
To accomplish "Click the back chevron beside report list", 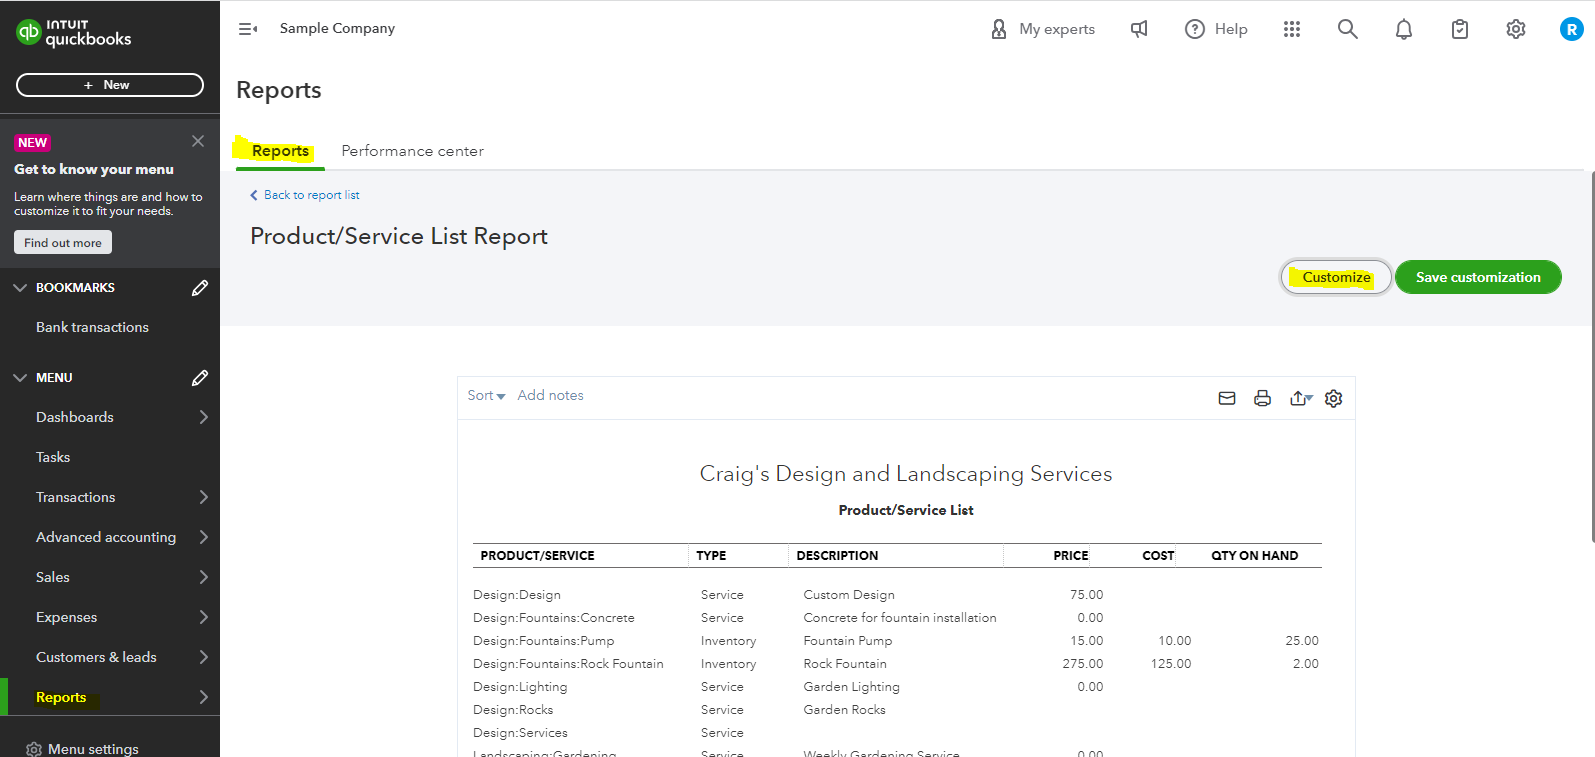I will (254, 195).
